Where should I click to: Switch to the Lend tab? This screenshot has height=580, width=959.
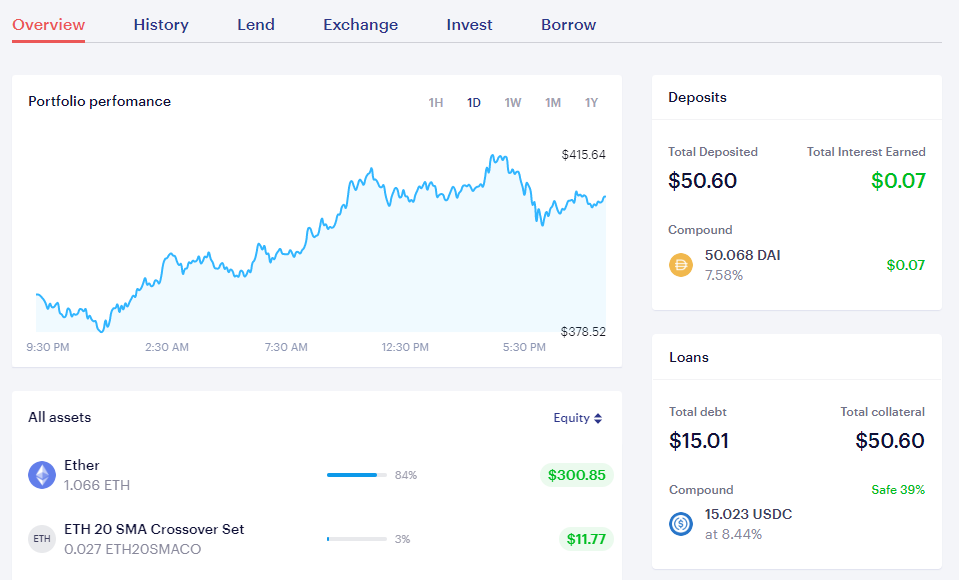[256, 24]
